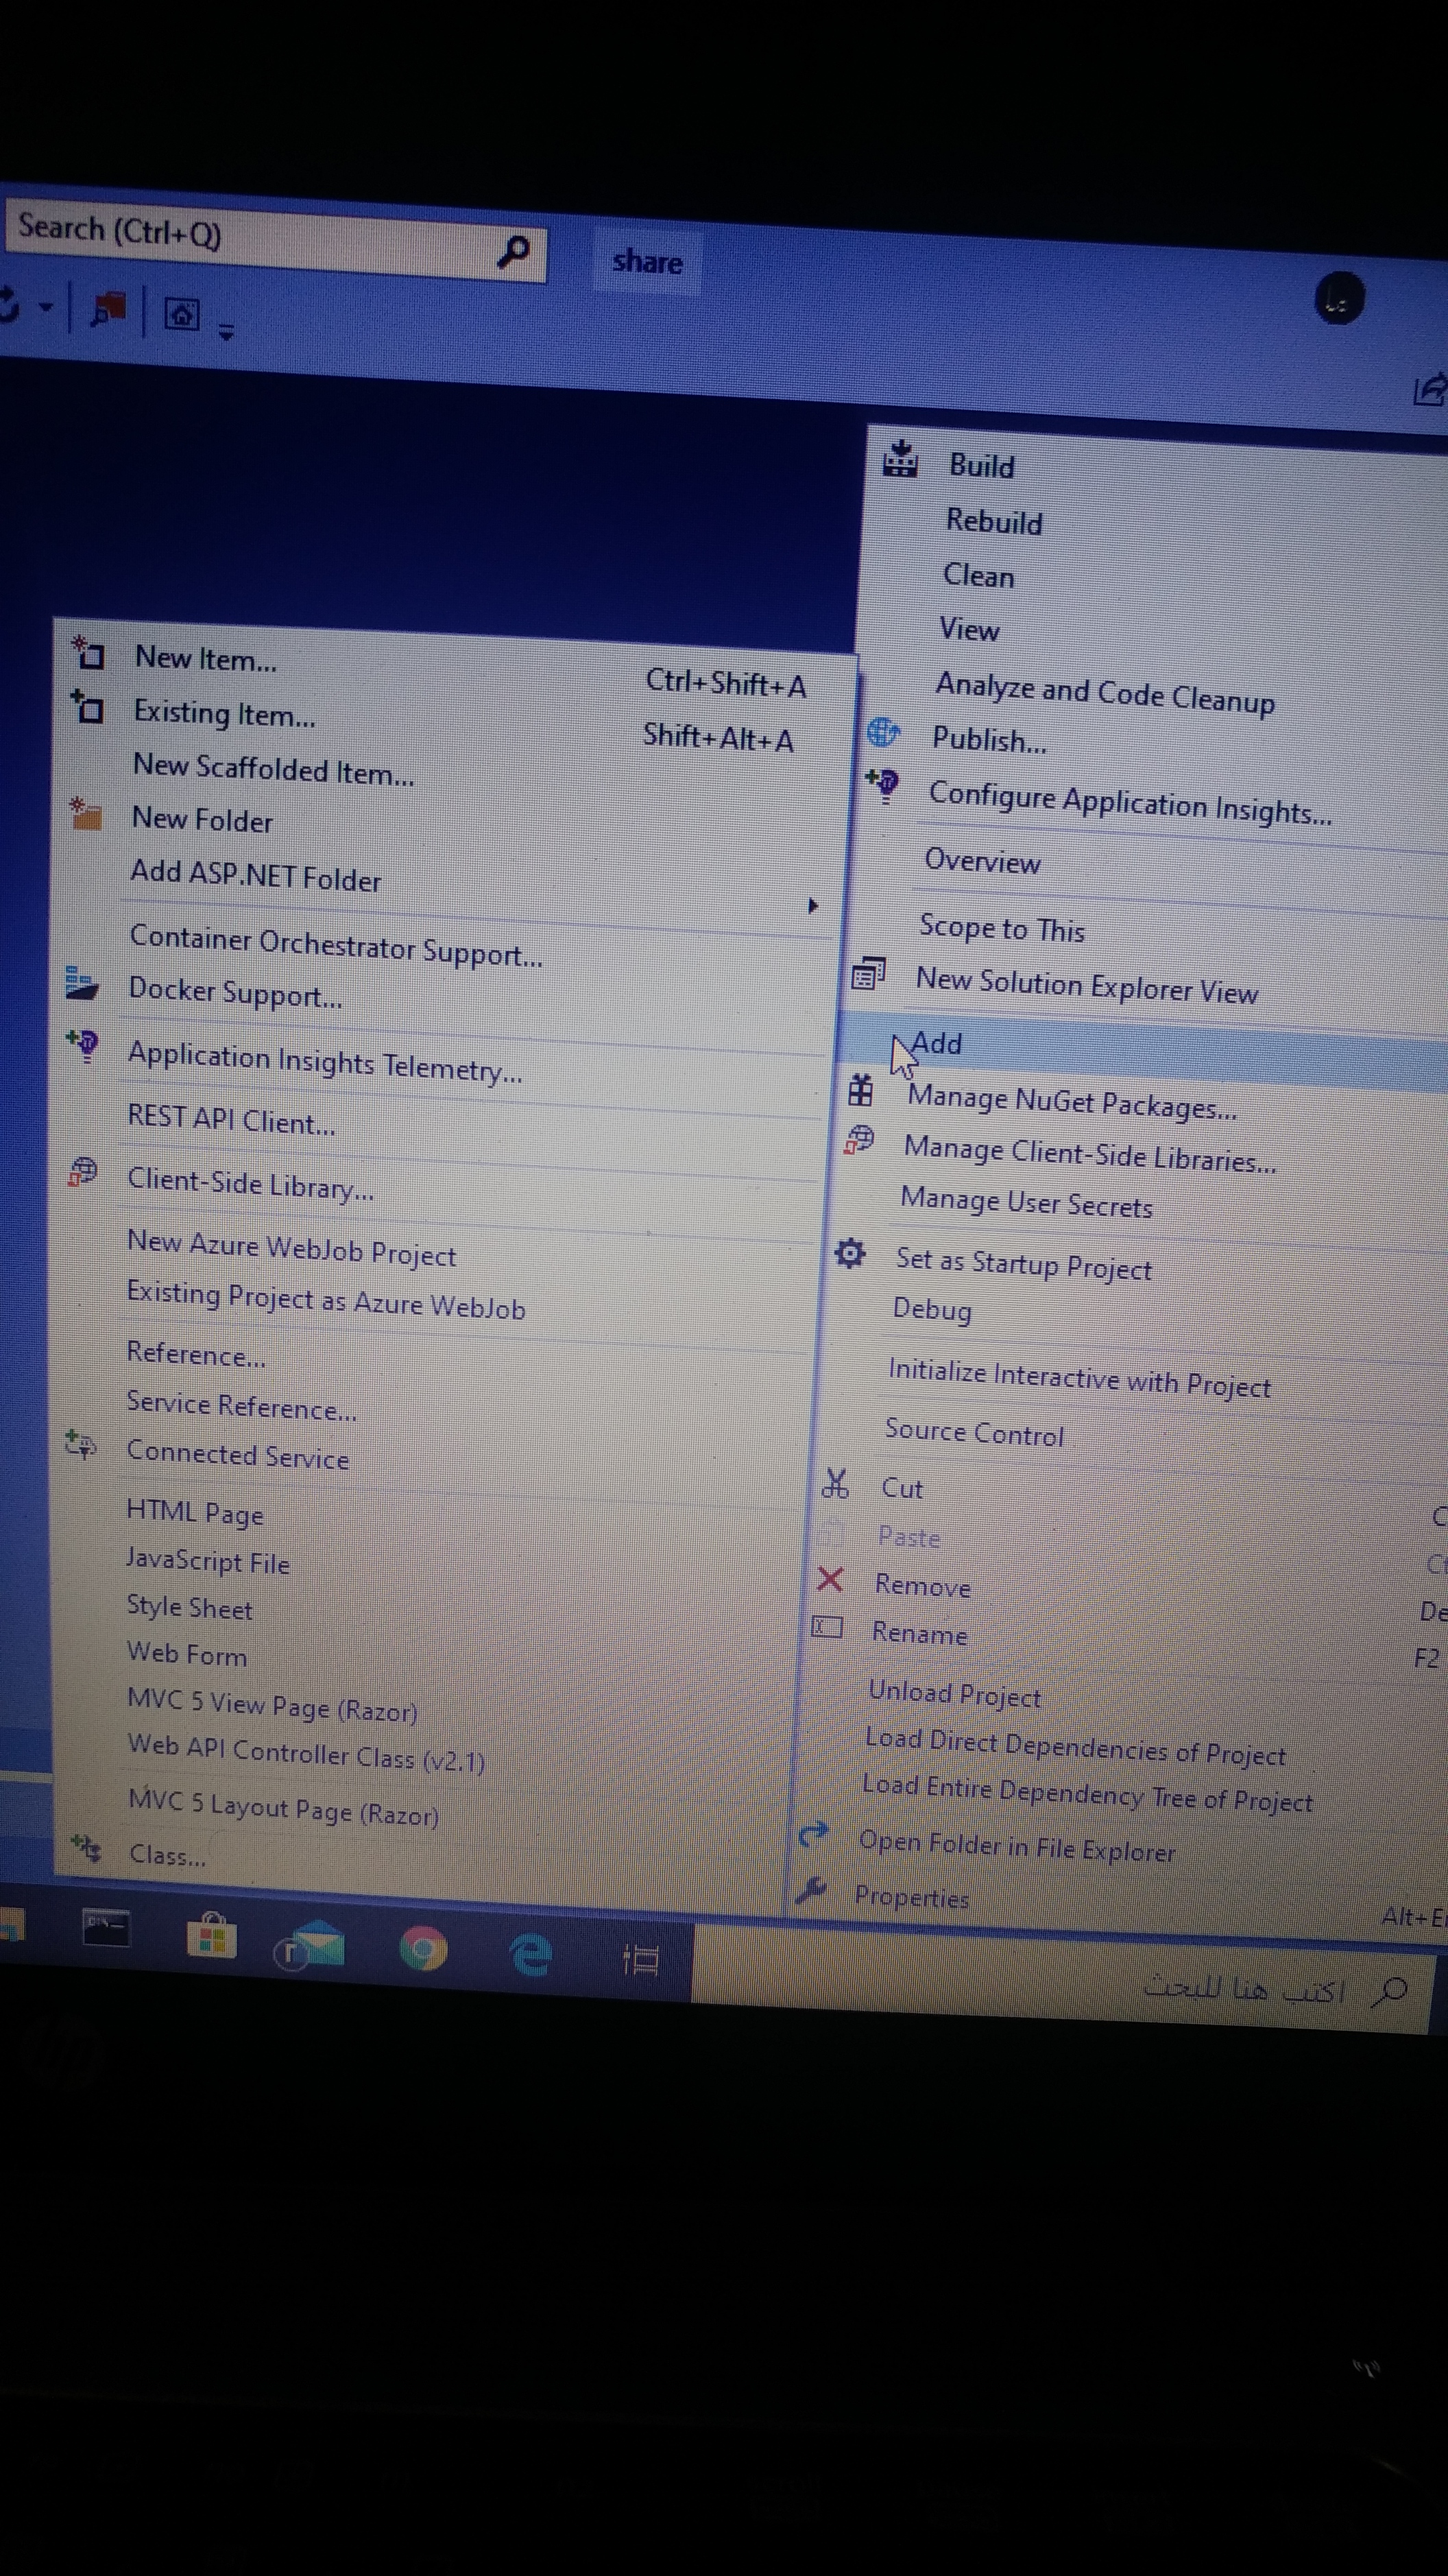
Task: Select HTML Page item
Action: (x=195, y=1511)
